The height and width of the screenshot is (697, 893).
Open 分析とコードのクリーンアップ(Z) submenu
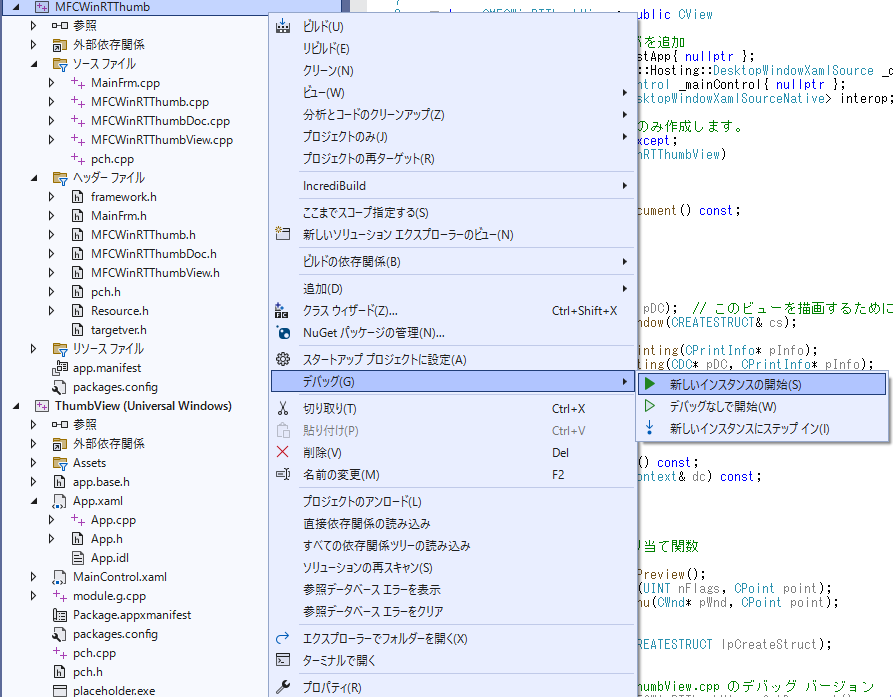coord(453,114)
